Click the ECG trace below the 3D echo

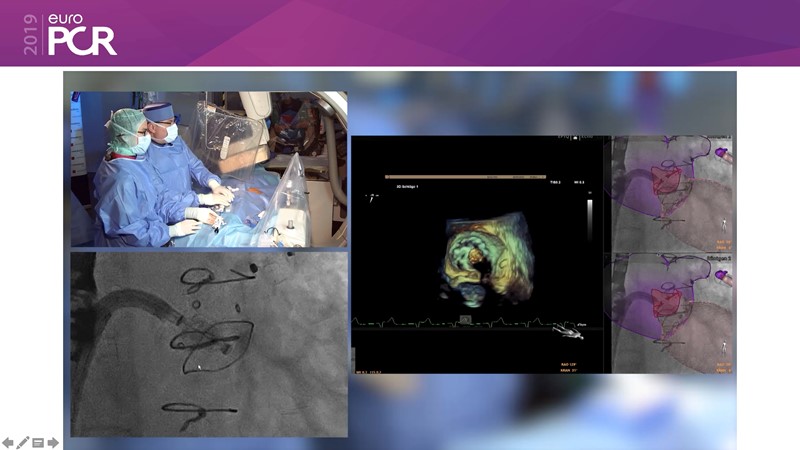[420, 321]
